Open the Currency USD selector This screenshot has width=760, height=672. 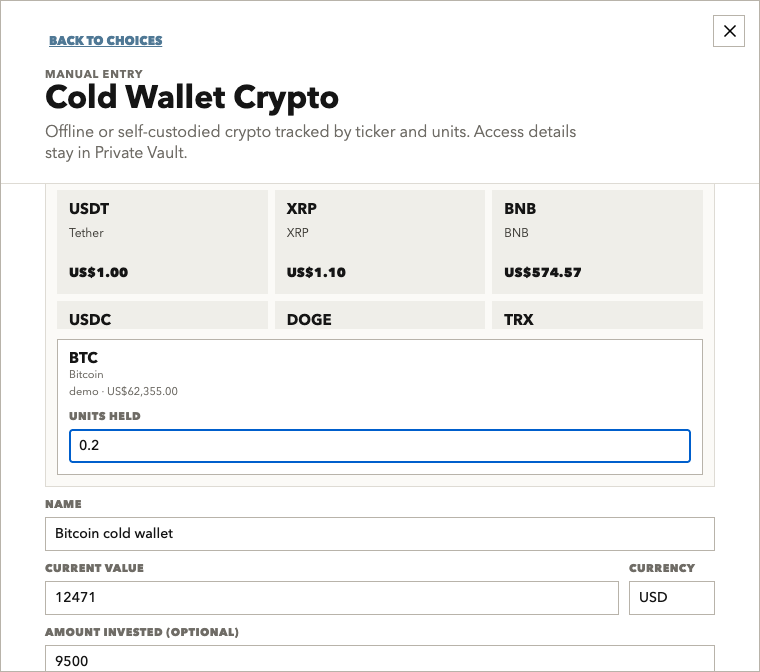coord(672,598)
